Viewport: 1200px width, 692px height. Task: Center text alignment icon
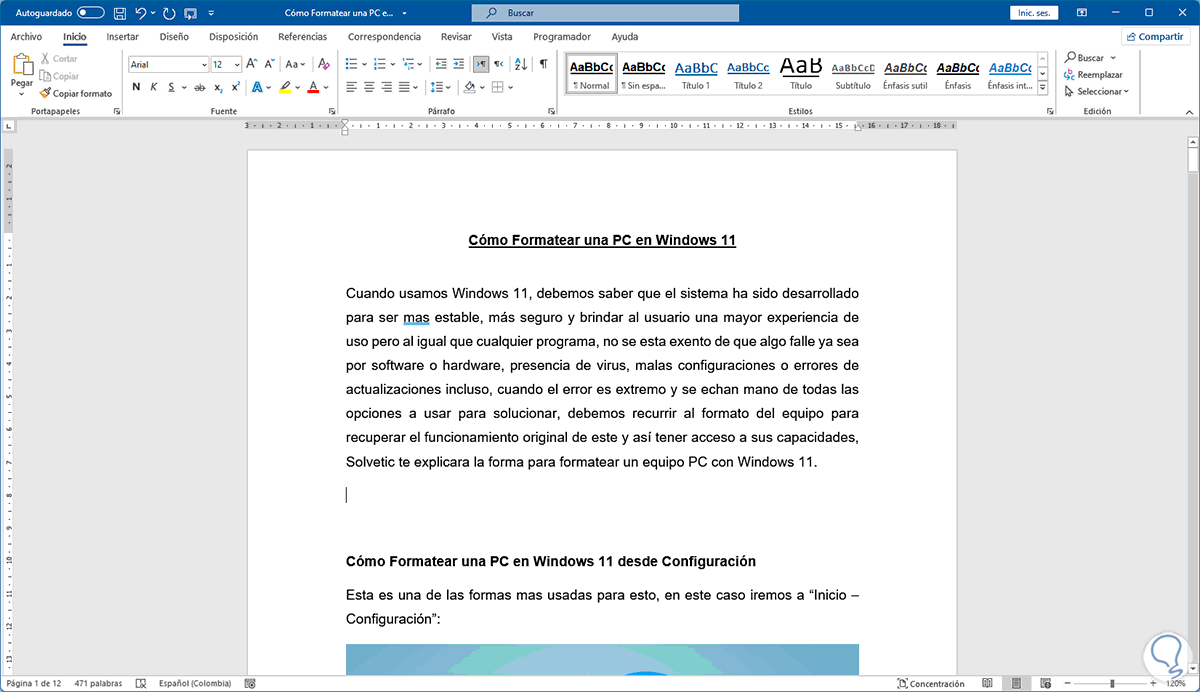click(x=370, y=87)
